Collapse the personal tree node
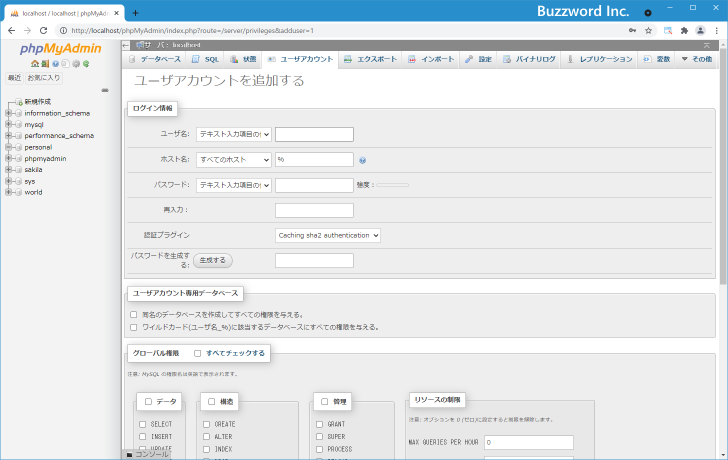Image resolution: width=728 pixels, height=460 pixels. tap(8, 147)
